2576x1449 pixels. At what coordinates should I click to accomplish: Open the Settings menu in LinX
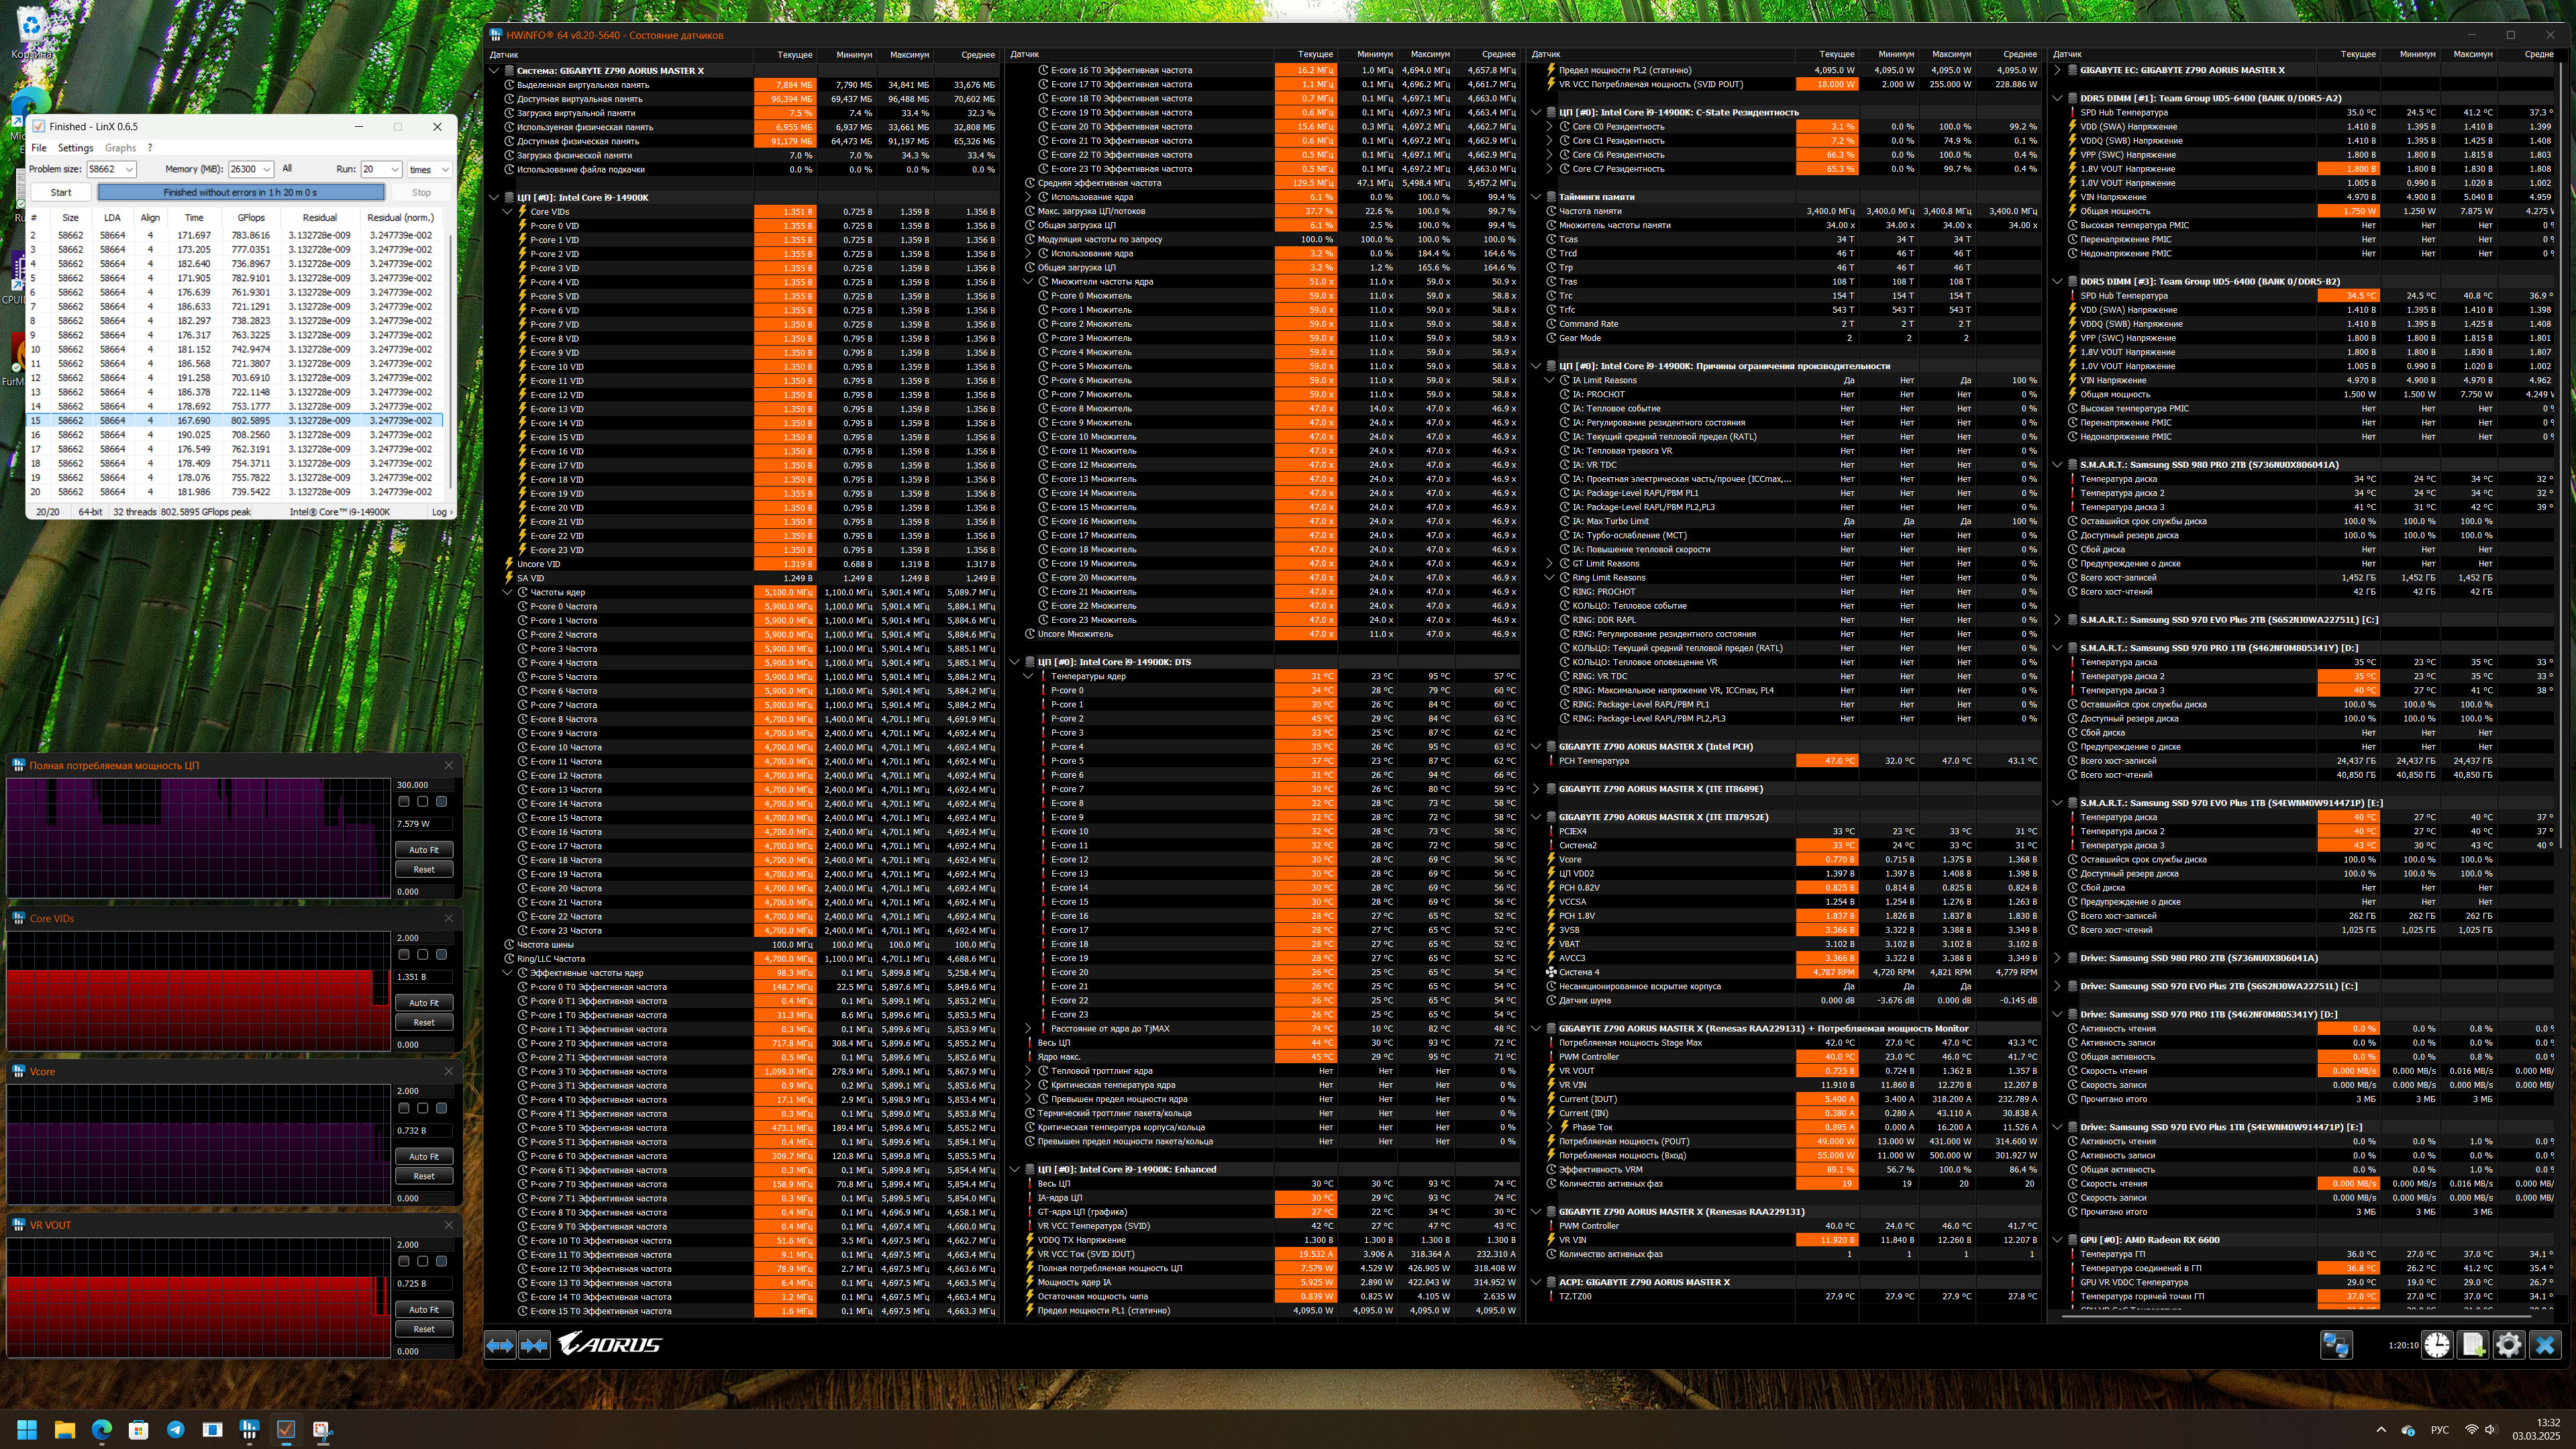pyautogui.click(x=75, y=148)
